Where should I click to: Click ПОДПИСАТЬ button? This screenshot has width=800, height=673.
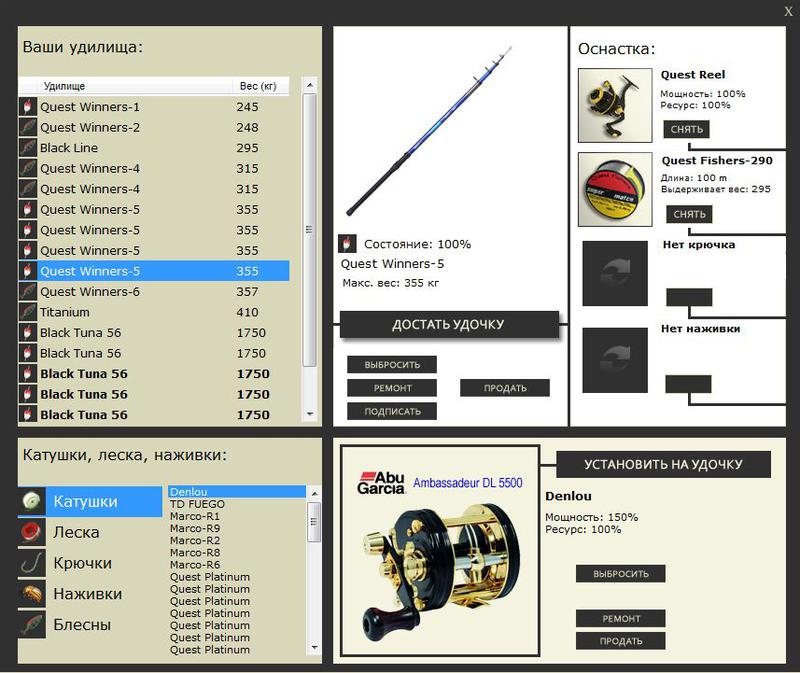point(392,411)
